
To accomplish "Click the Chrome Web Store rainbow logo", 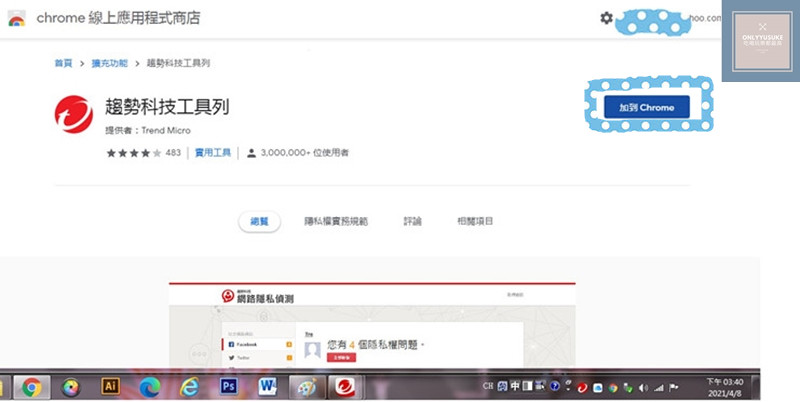I will click(x=16, y=19).
